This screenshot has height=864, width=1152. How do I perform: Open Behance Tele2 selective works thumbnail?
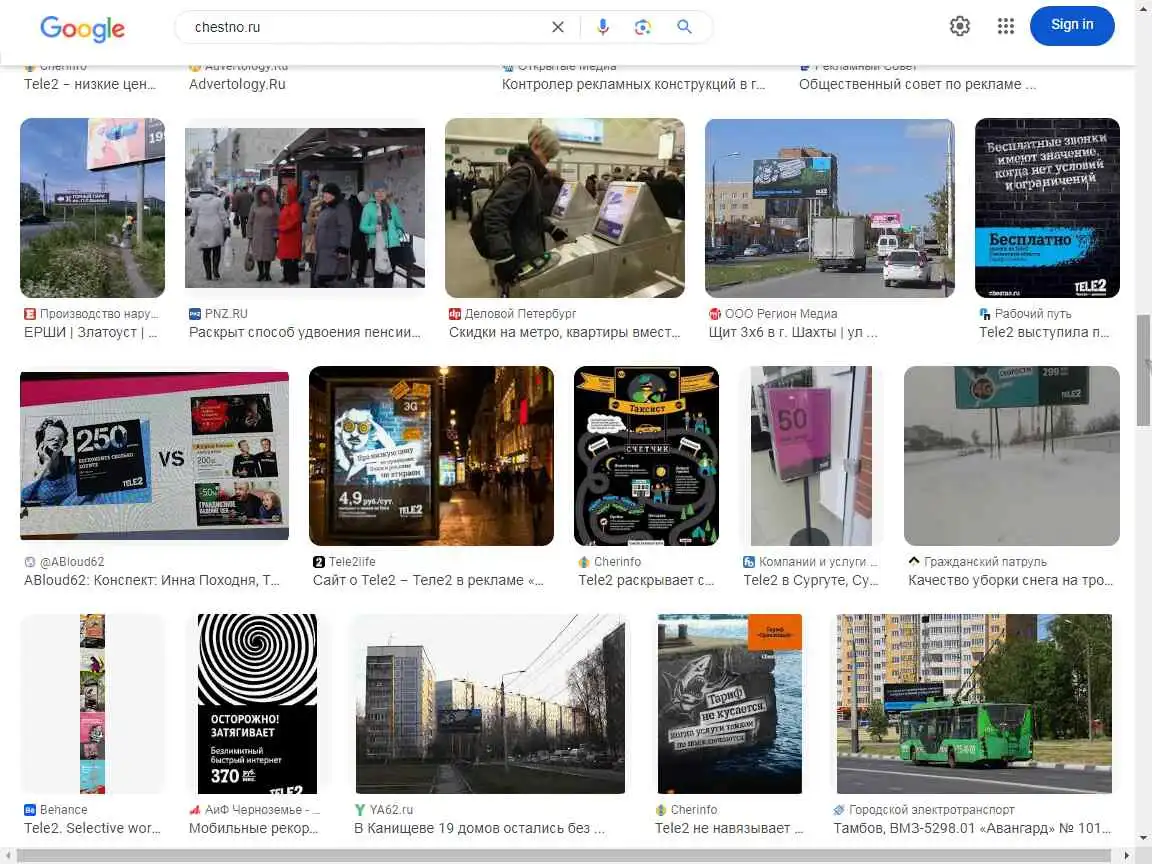coord(93,704)
